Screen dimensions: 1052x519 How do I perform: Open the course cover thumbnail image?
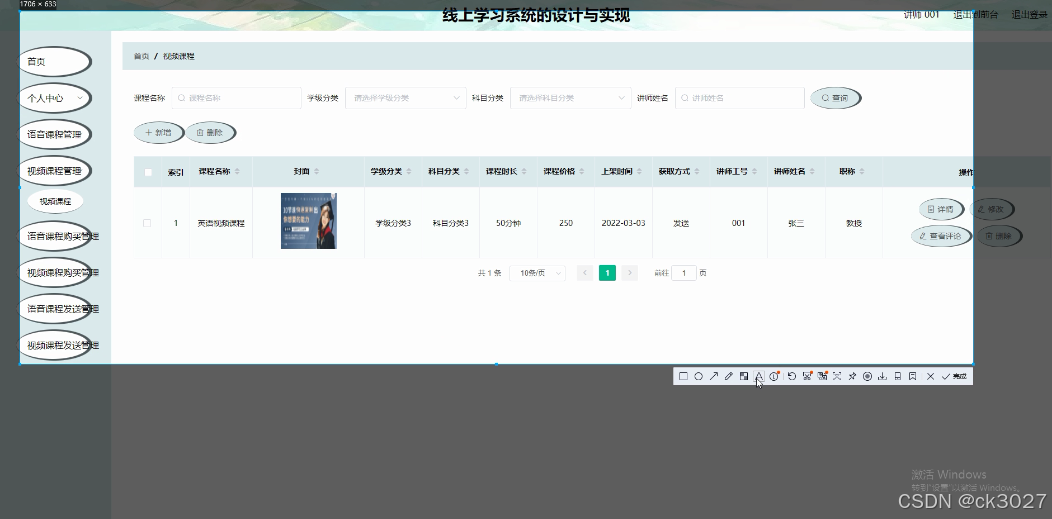click(309, 221)
